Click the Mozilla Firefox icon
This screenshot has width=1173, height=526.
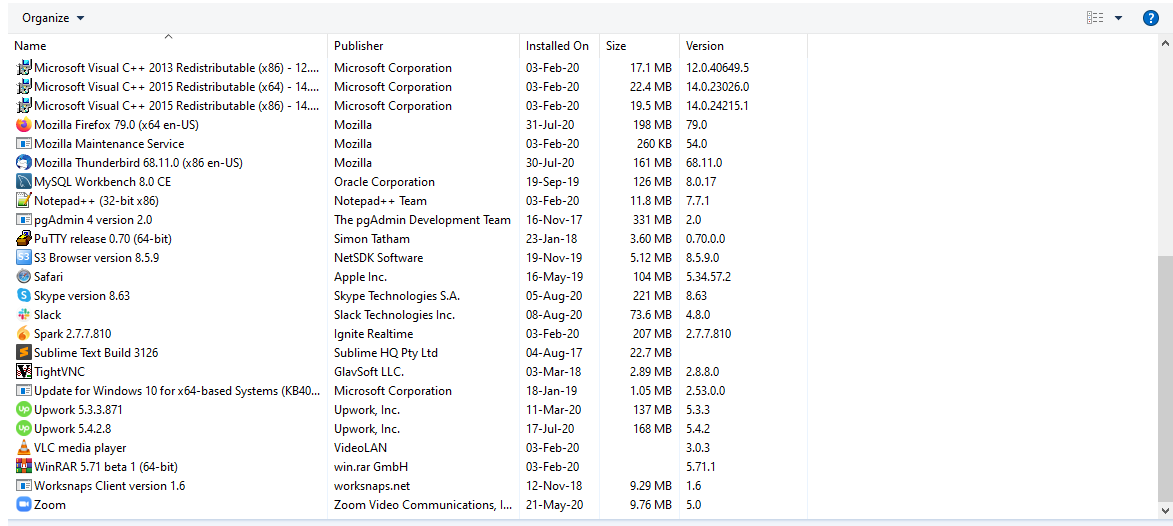click(24, 125)
